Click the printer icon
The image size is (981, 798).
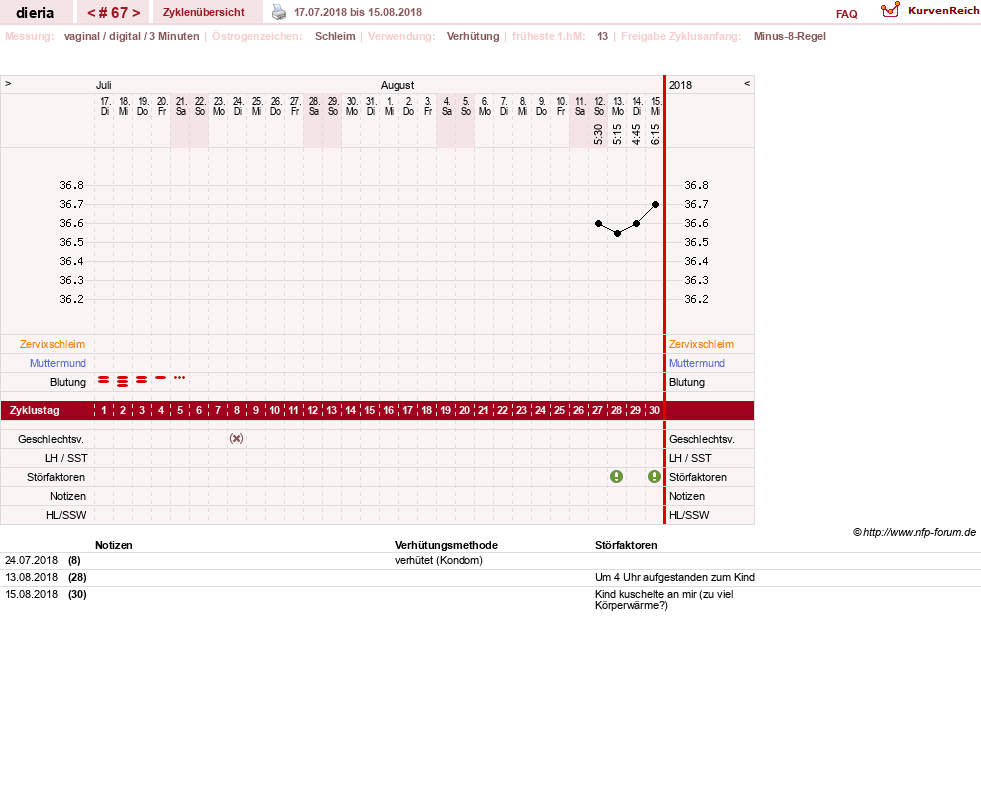tap(278, 13)
